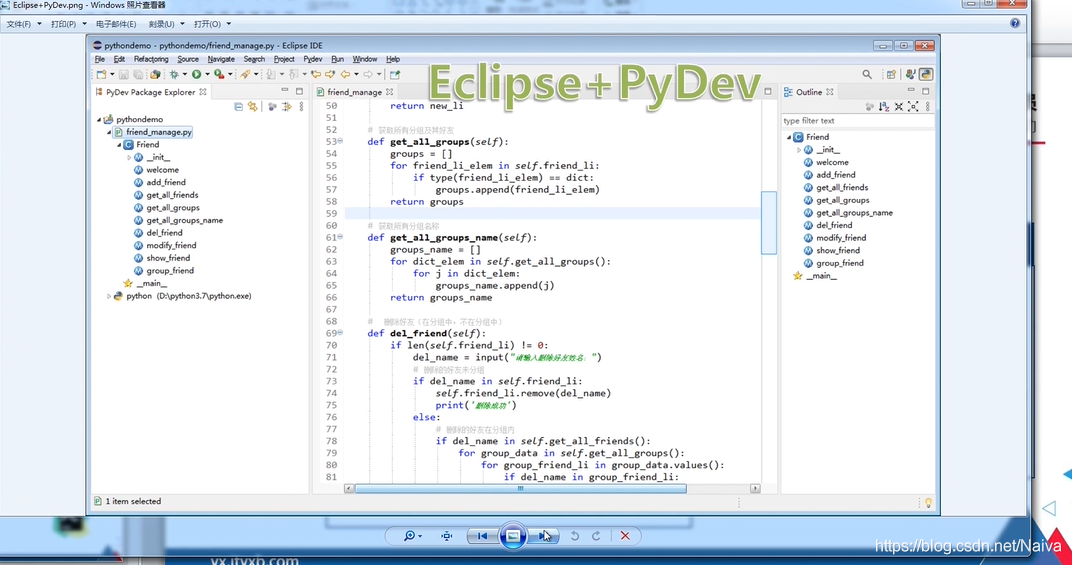The image size is (1072, 565).
Task: Maximize the editor area
Action: tap(768, 91)
